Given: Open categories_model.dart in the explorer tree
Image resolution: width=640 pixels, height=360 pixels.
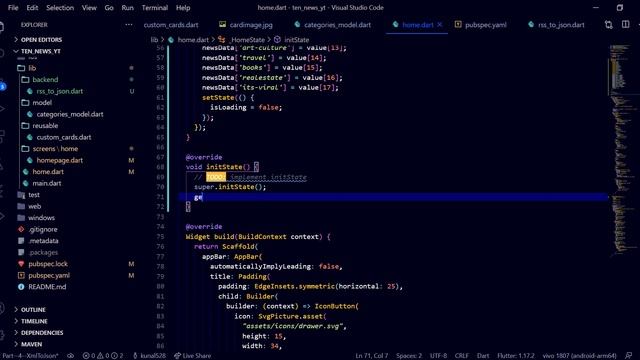Looking at the screenshot, I should (70, 114).
